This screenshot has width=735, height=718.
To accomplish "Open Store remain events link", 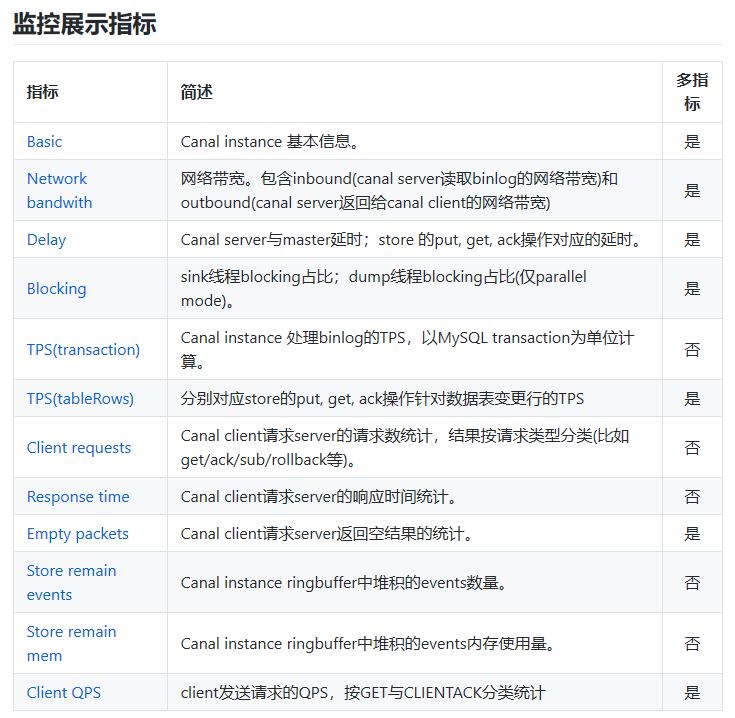I will point(71,583).
